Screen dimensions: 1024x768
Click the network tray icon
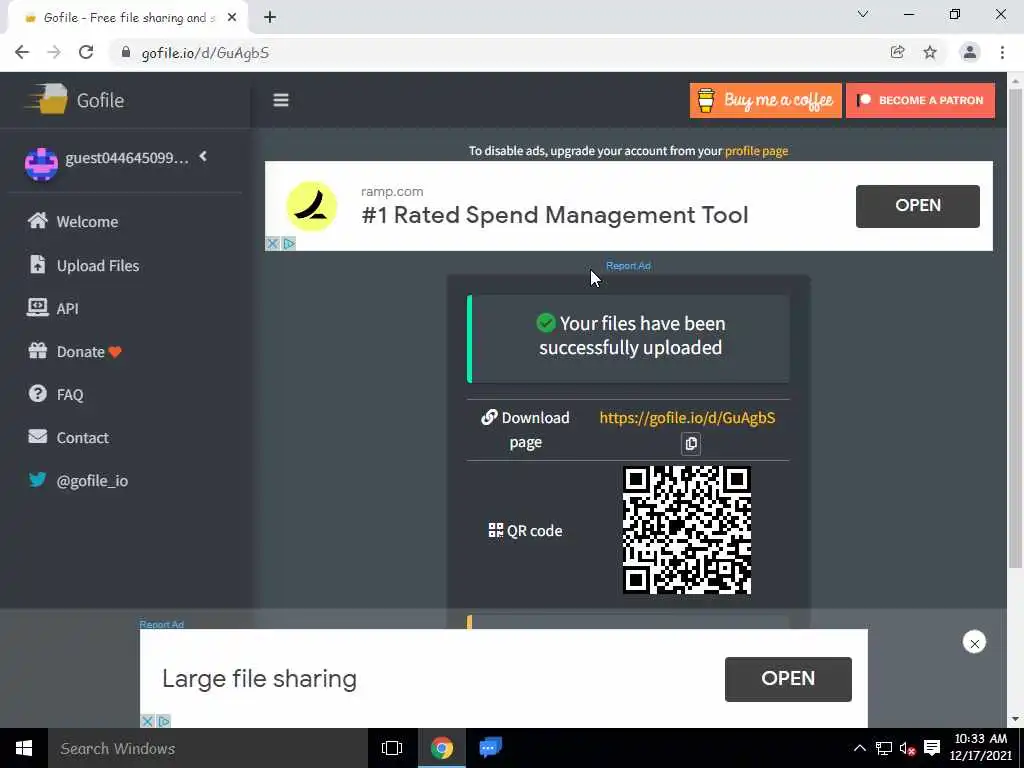tap(883, 748)
